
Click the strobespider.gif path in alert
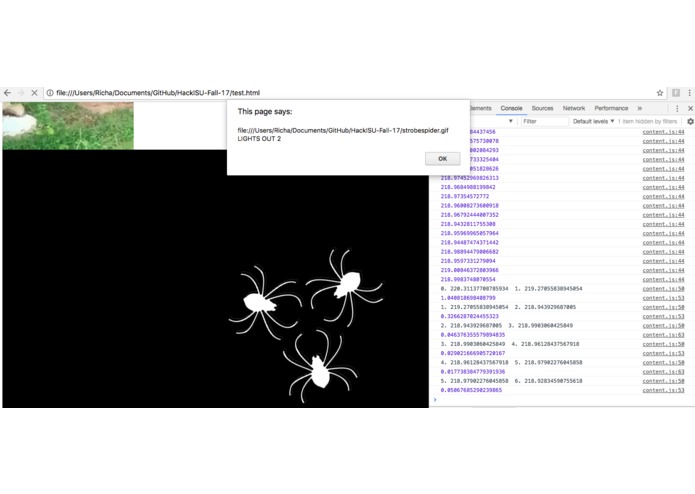pos(343,130)
